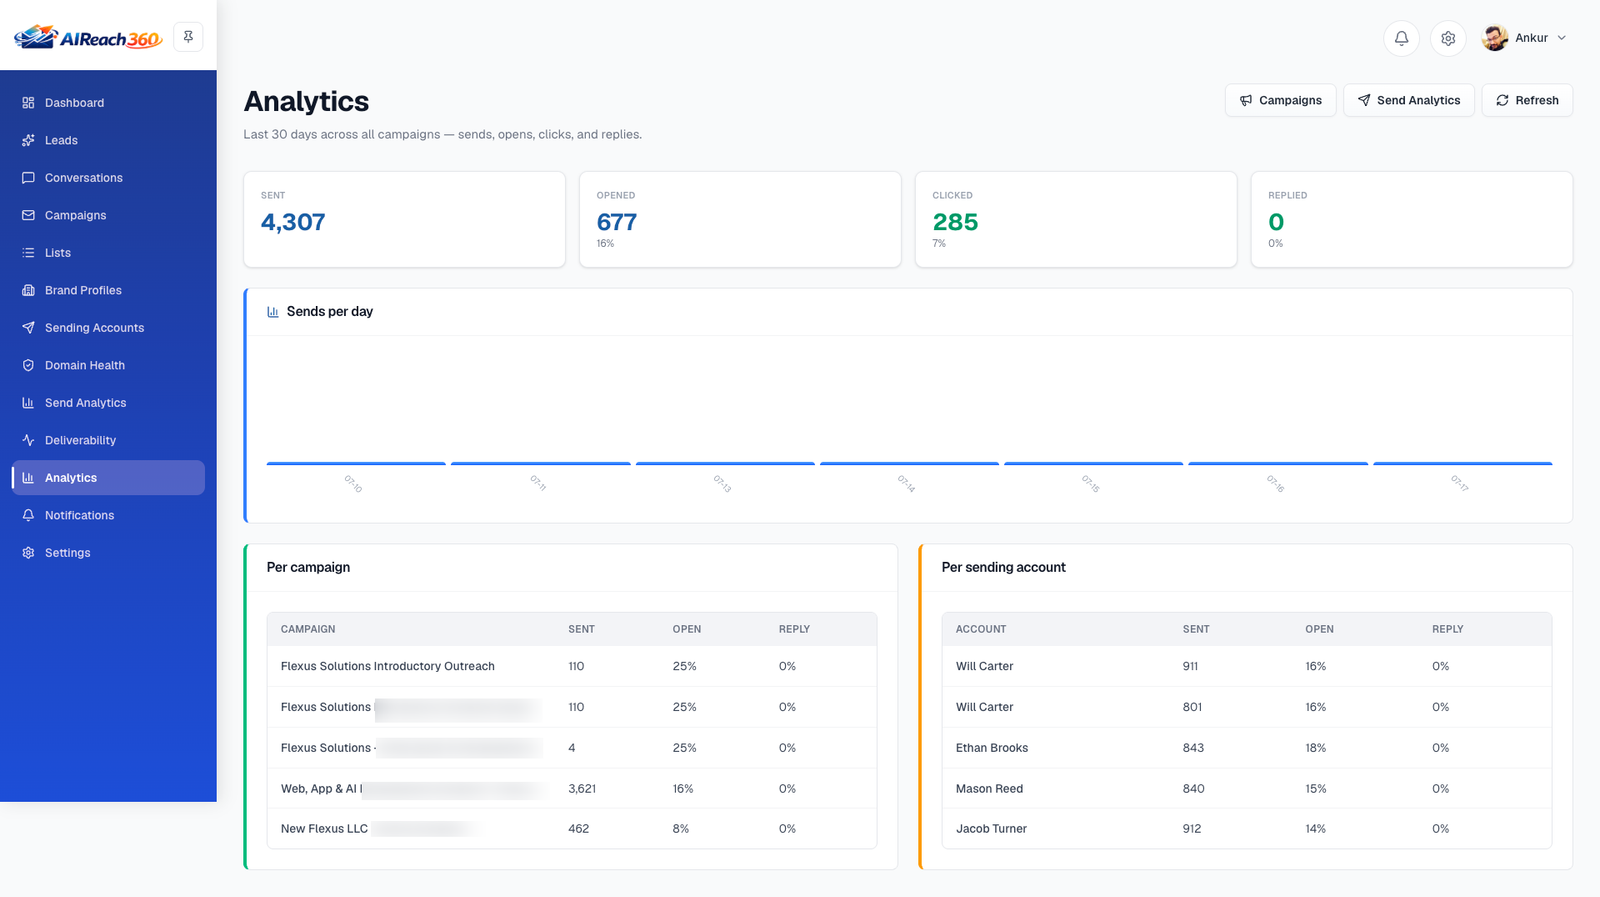Click the 07-10 bar in chart
Image resolution: width=1600 pixels, height=897 pixels.
click(356, 464)
